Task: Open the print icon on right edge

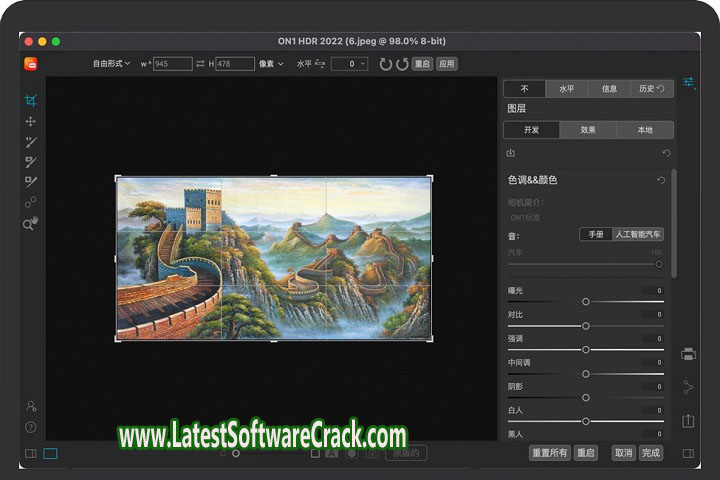Action: coord(688,353)
